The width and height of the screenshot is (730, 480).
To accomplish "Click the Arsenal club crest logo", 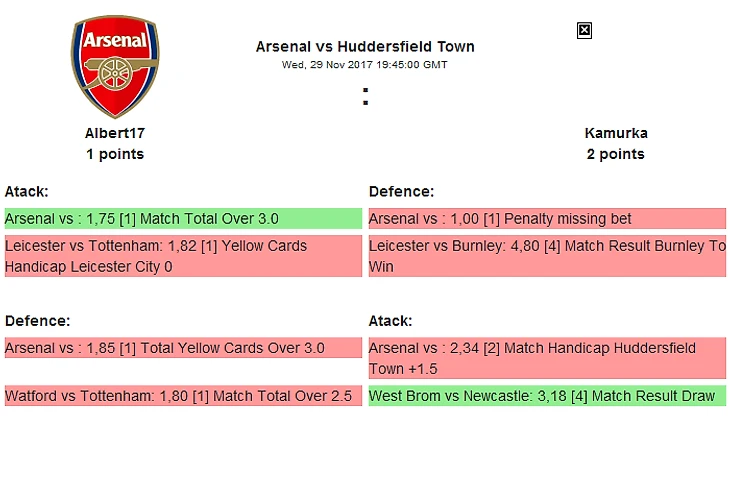I will click(115, 67).
